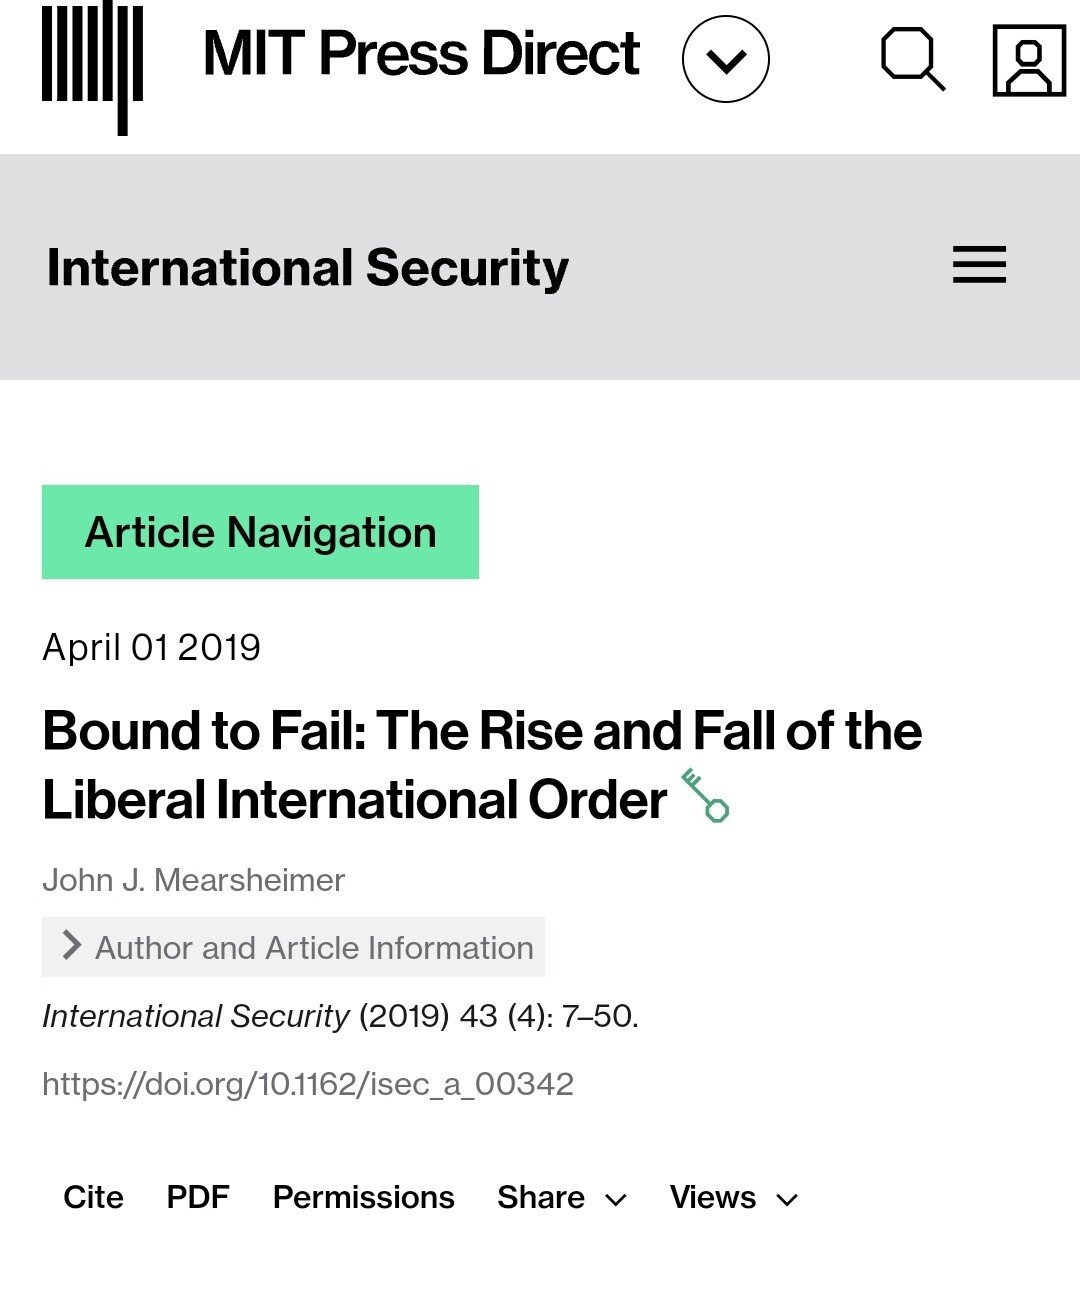Expand the MIT Press Direct circled chevron
1080x1295 pixels.
coord(725,59)
